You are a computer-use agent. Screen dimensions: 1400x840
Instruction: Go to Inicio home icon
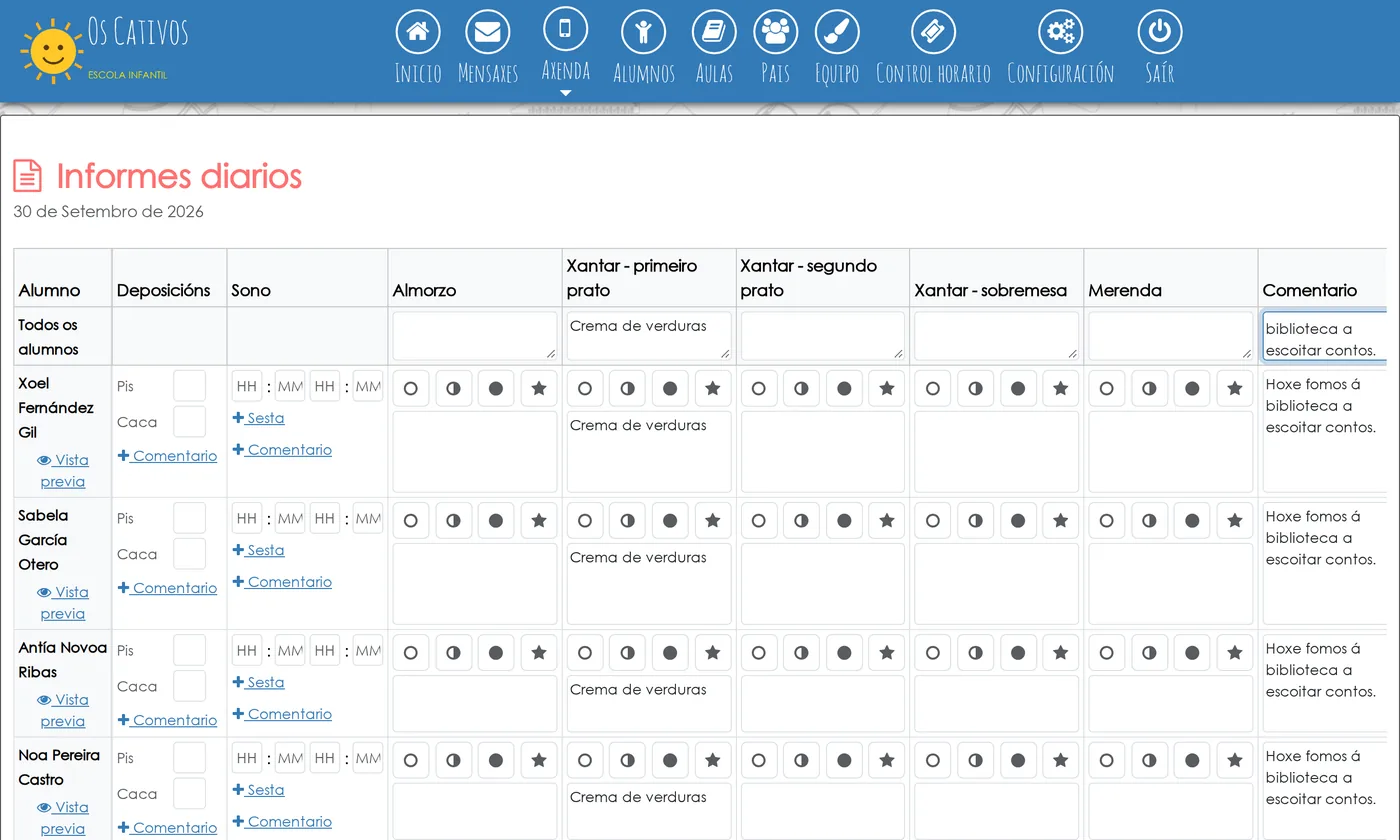418,32
